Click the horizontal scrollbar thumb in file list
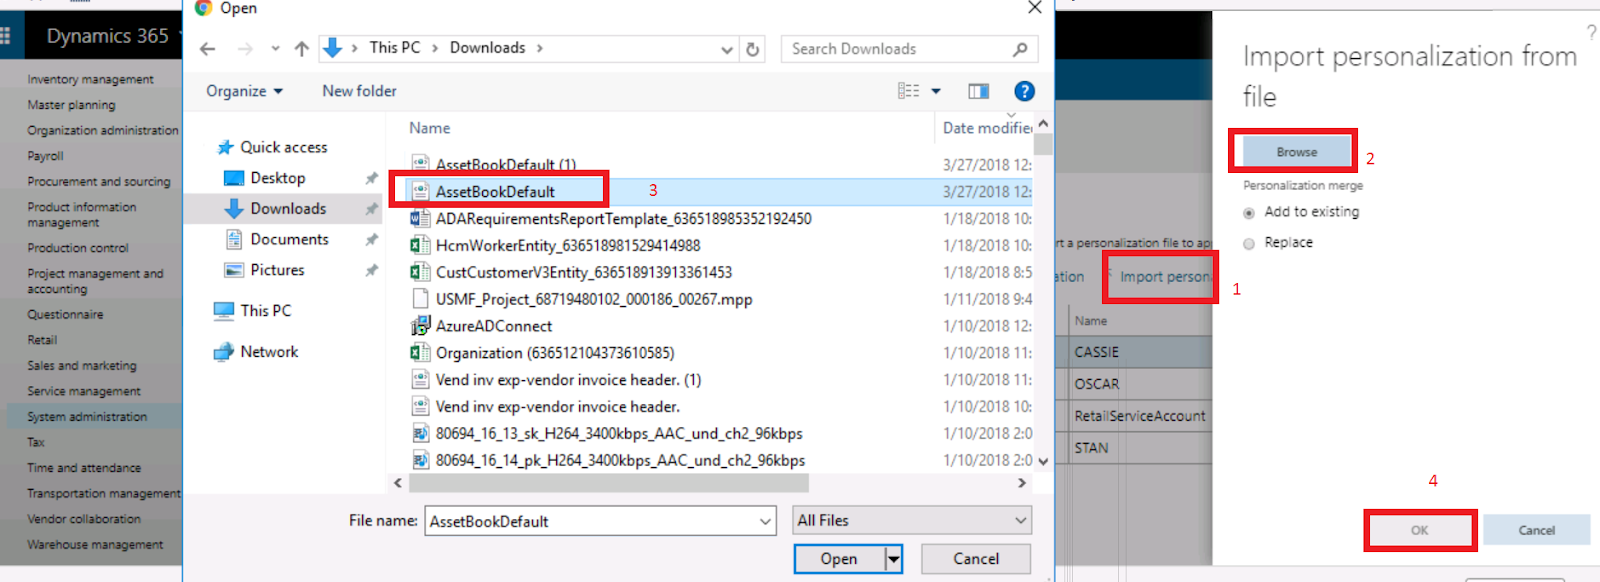1600x582 pixels. tap(608, 483)
